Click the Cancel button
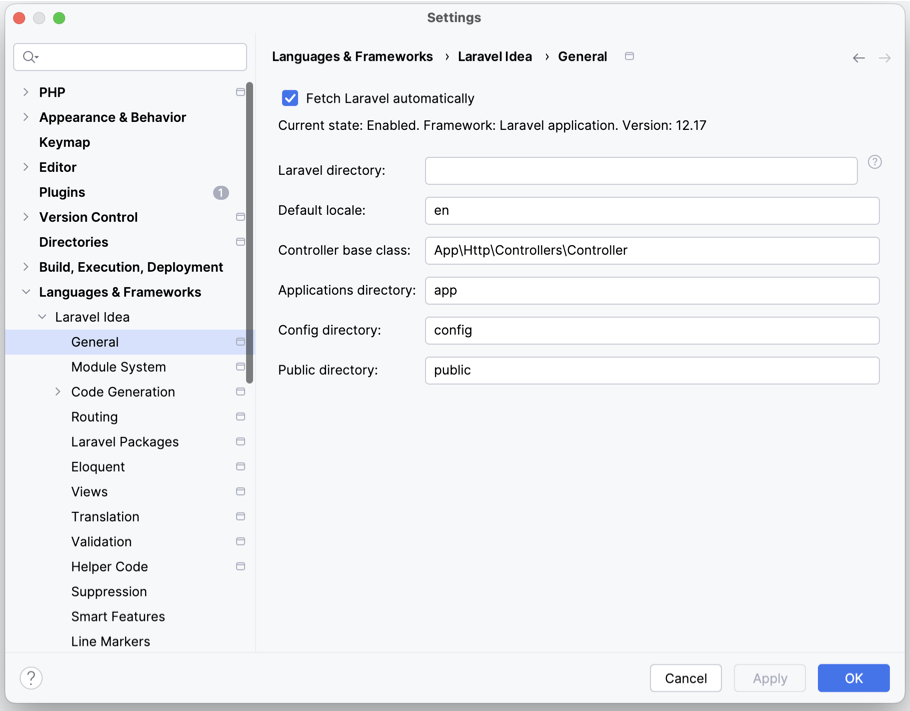 (685, 678)
